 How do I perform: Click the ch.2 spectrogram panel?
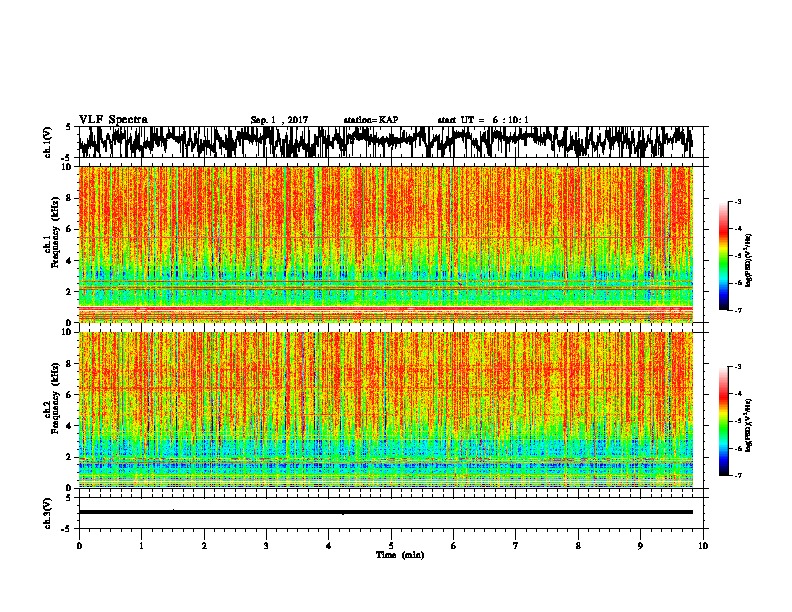coord(385,410)
